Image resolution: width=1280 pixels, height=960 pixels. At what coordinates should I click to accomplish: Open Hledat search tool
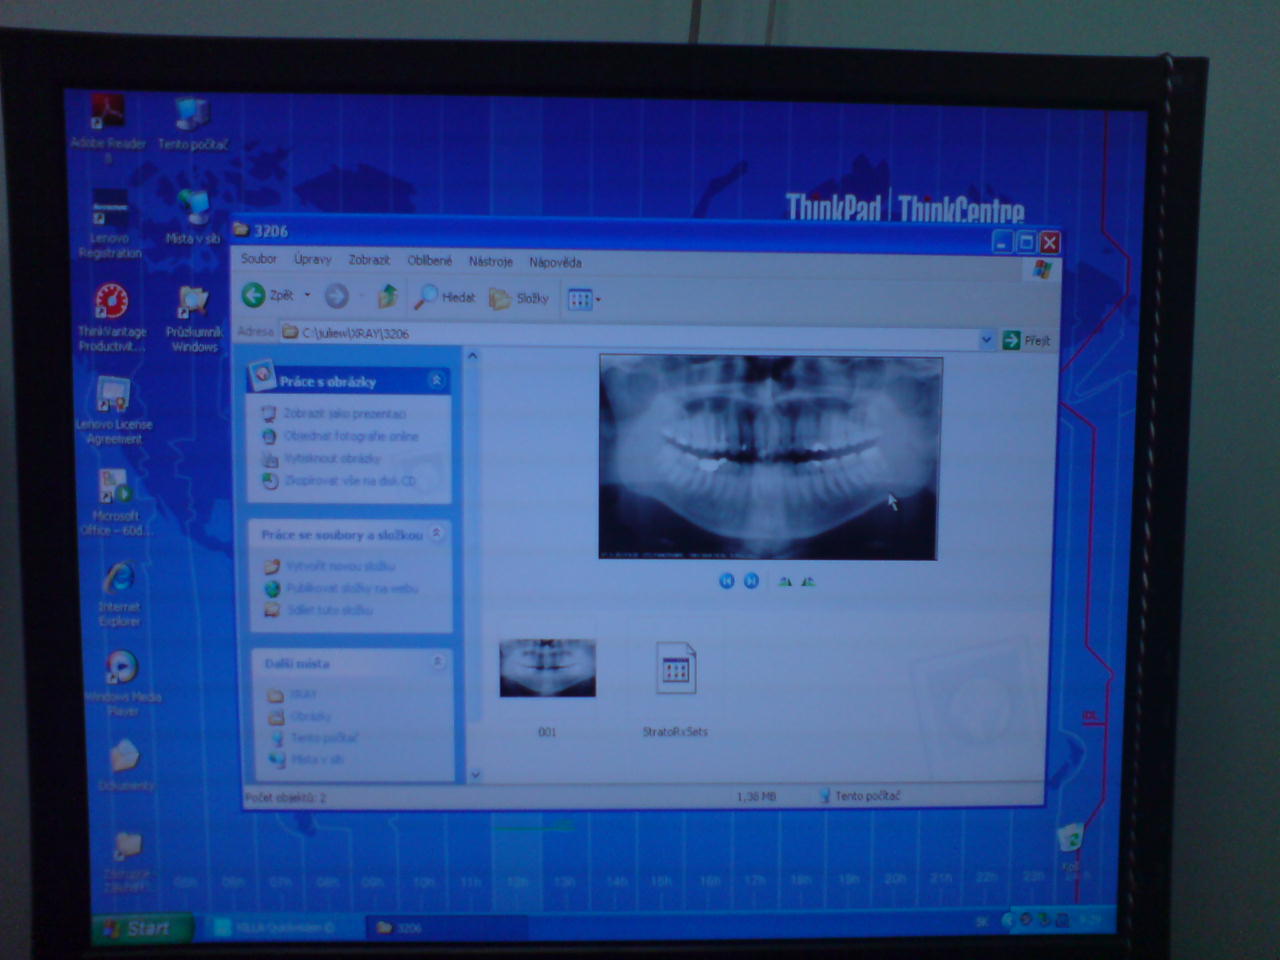(x=445, y=297)
